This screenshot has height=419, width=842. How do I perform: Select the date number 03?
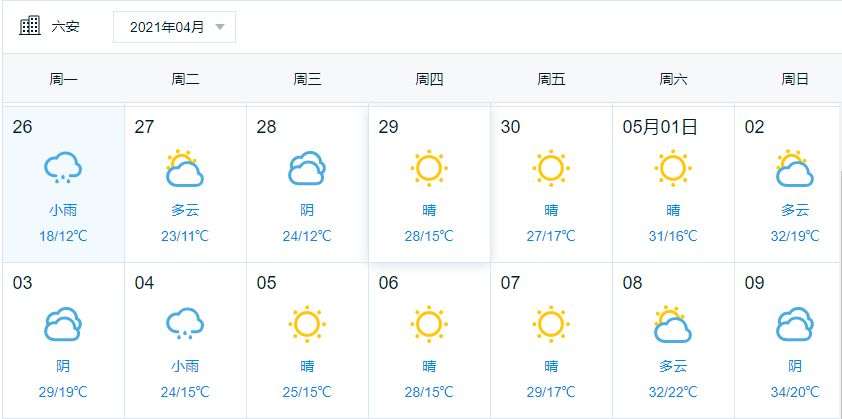pos(23,283)
